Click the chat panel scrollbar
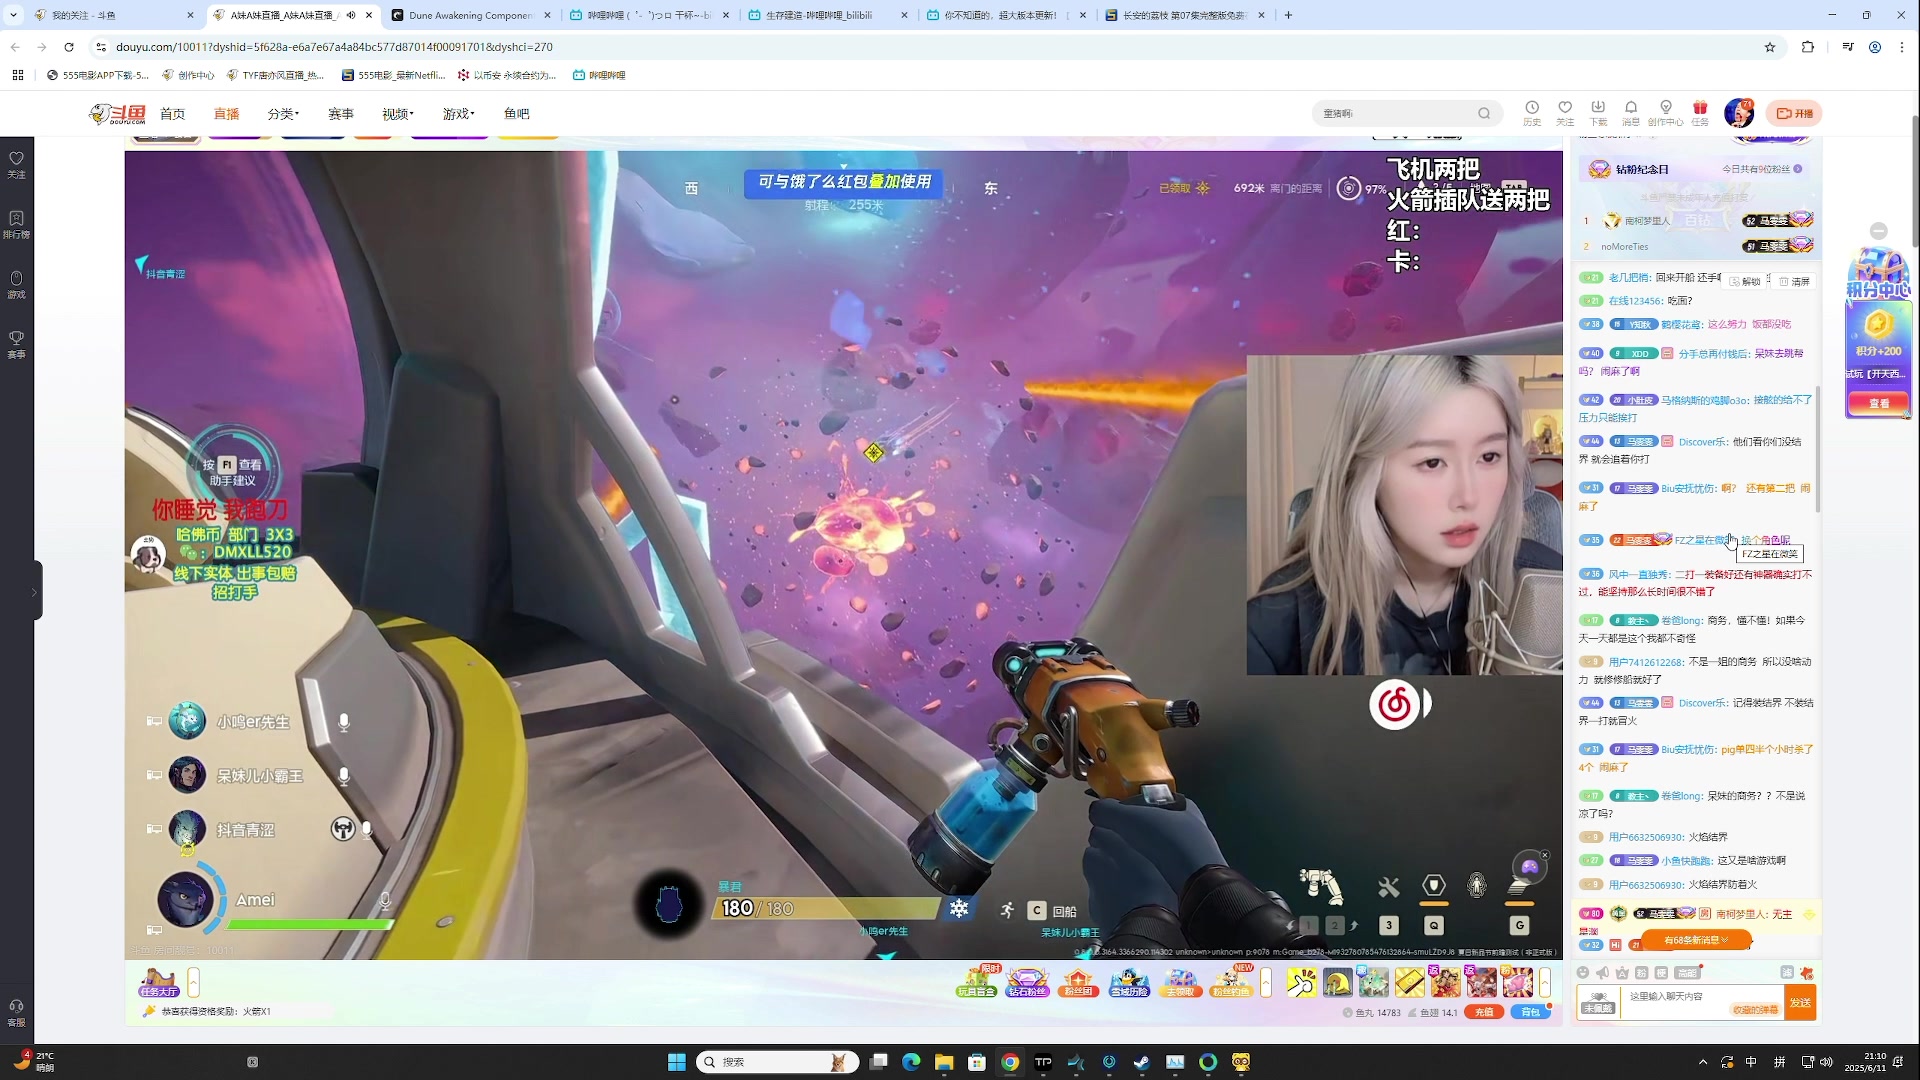 tap(1817, 450)
